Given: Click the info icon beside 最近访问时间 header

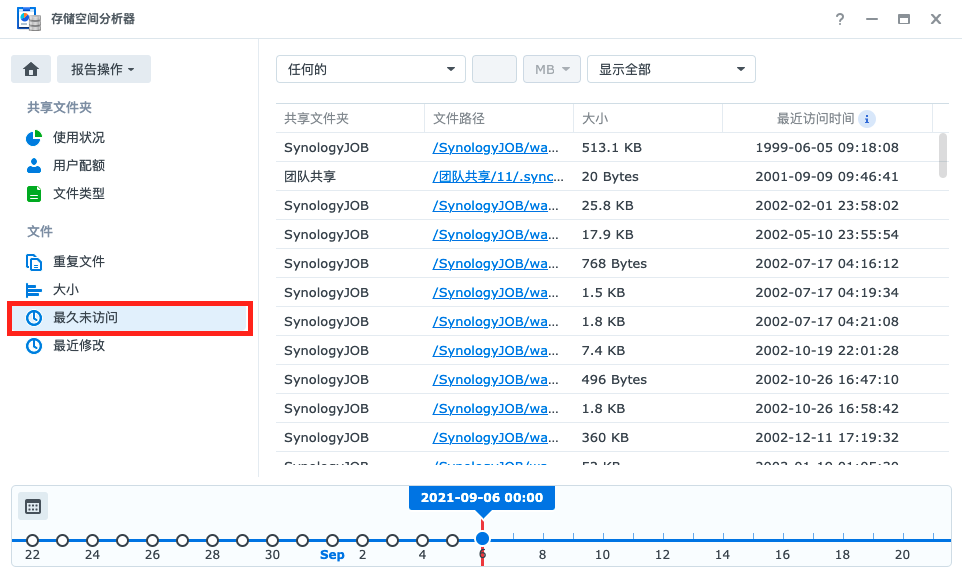Looking at the screenshot, I should click(x=866, y=118).
